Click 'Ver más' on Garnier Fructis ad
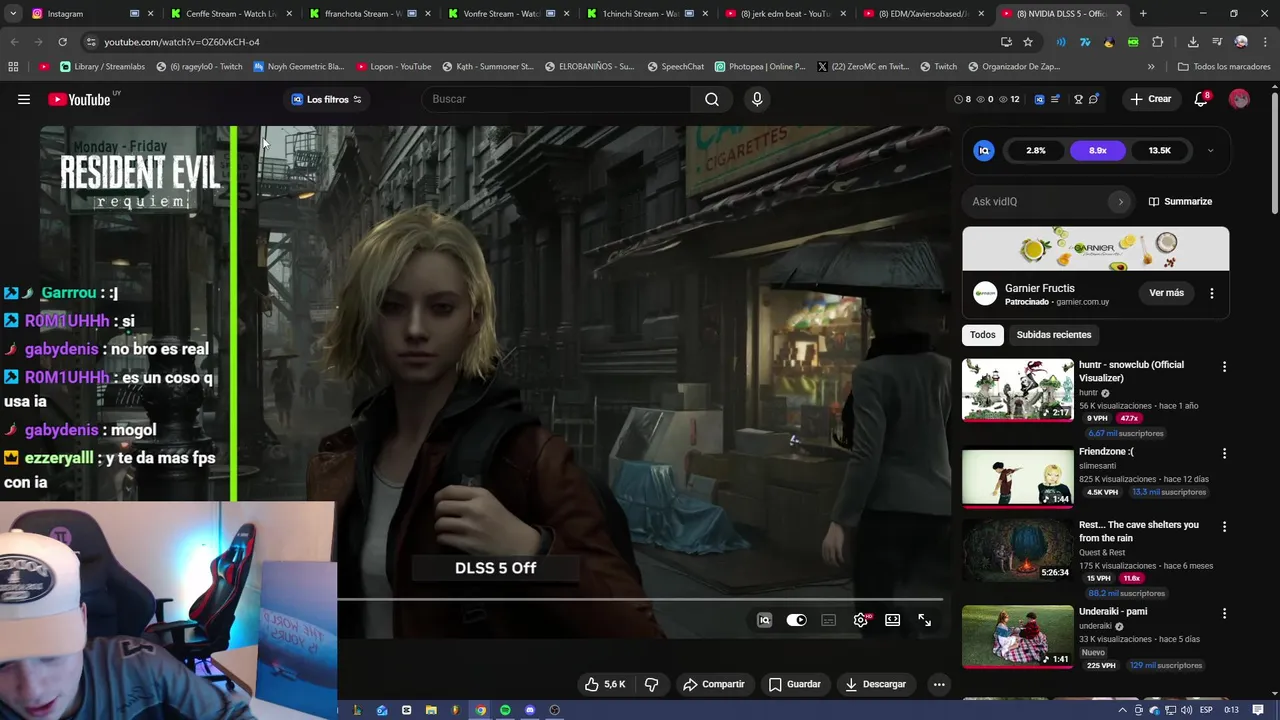This screenshot has height=720, width=1280. point(1166,293)
